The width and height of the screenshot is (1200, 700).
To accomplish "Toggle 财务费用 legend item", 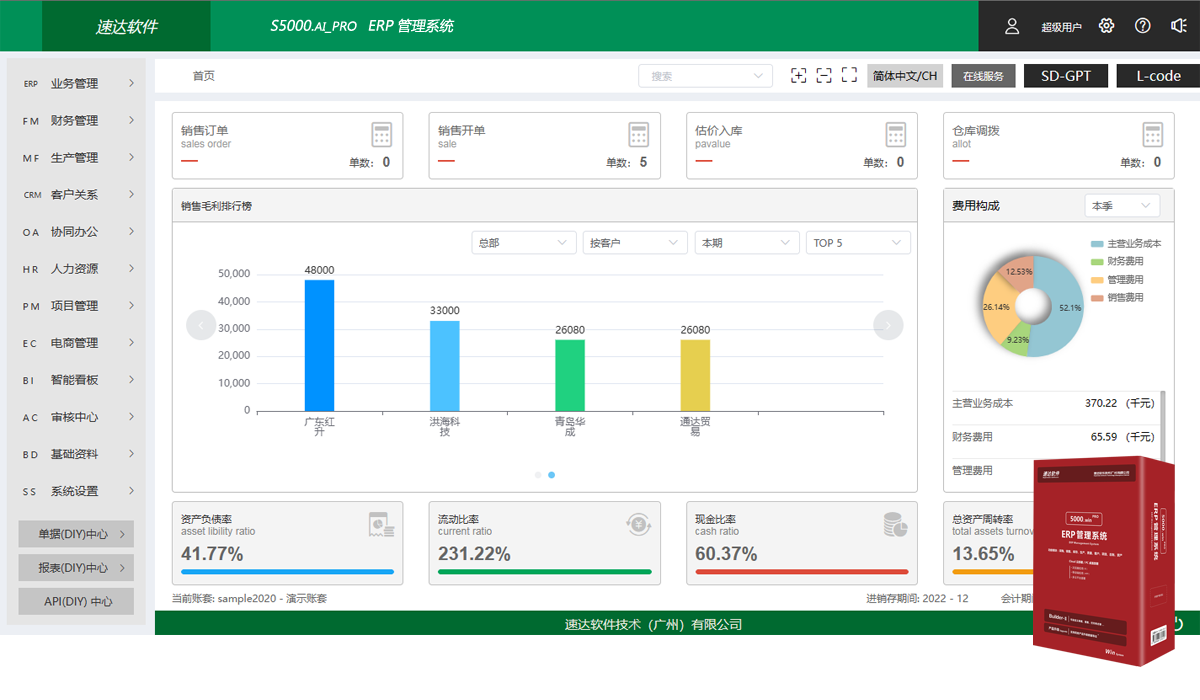I will [x=1117, y=262].
